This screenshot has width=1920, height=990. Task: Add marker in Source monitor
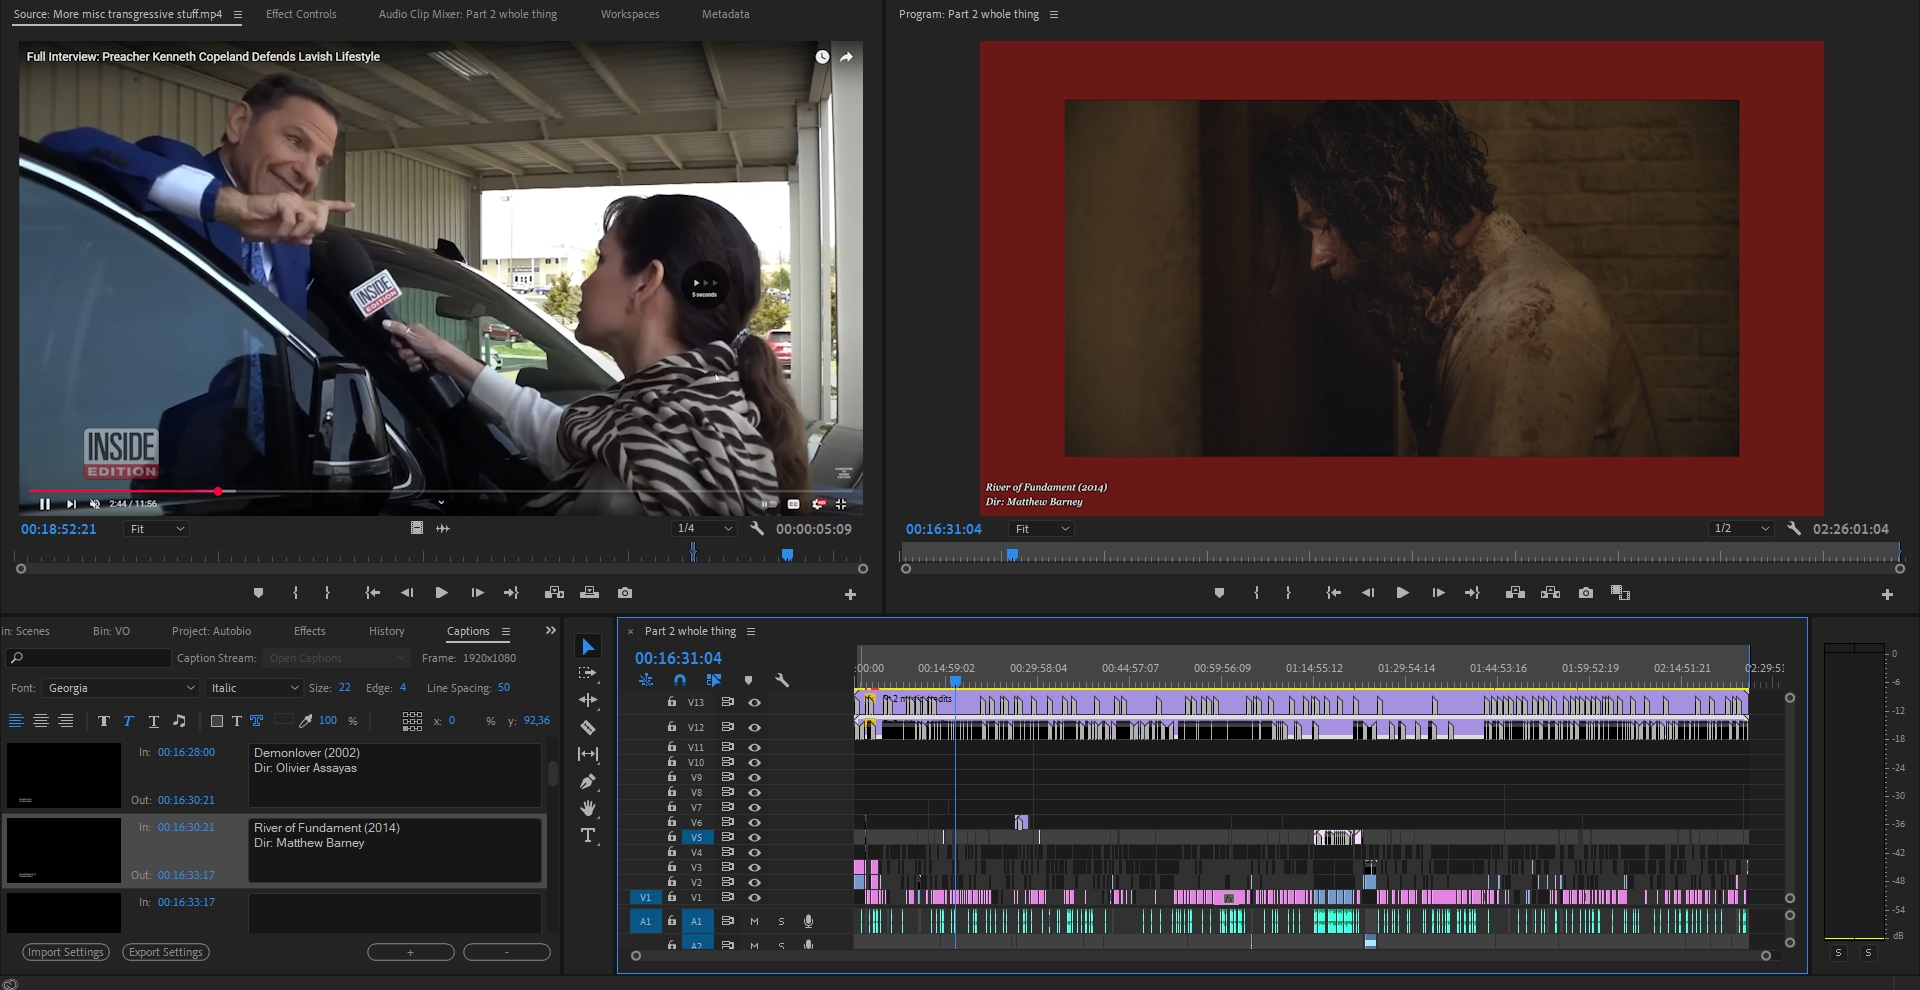258,593
